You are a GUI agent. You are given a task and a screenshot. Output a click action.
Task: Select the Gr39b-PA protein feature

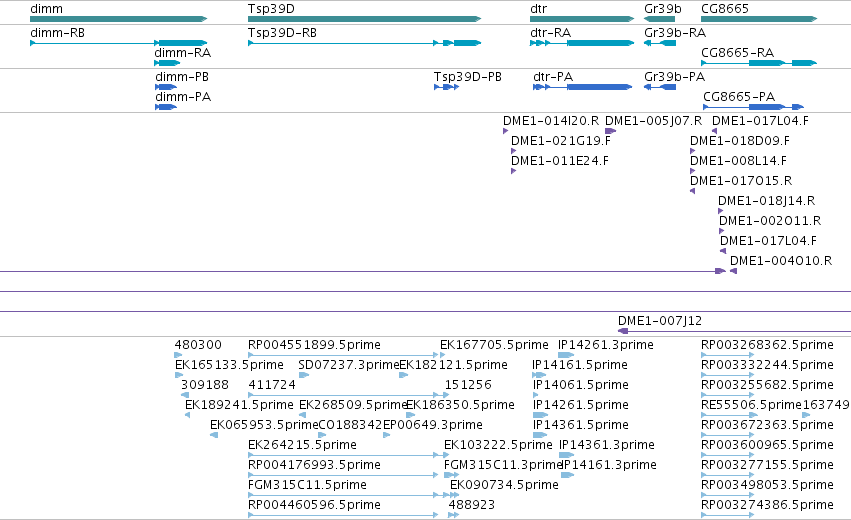coord(660,87)
